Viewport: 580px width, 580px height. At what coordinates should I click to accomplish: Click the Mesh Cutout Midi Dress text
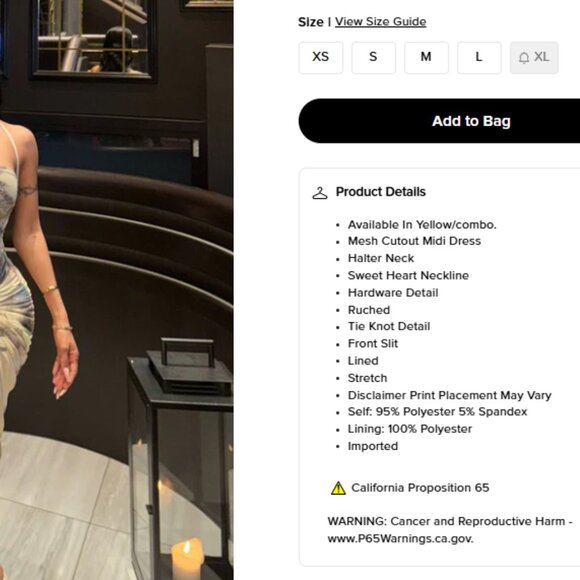coord(414,241)
